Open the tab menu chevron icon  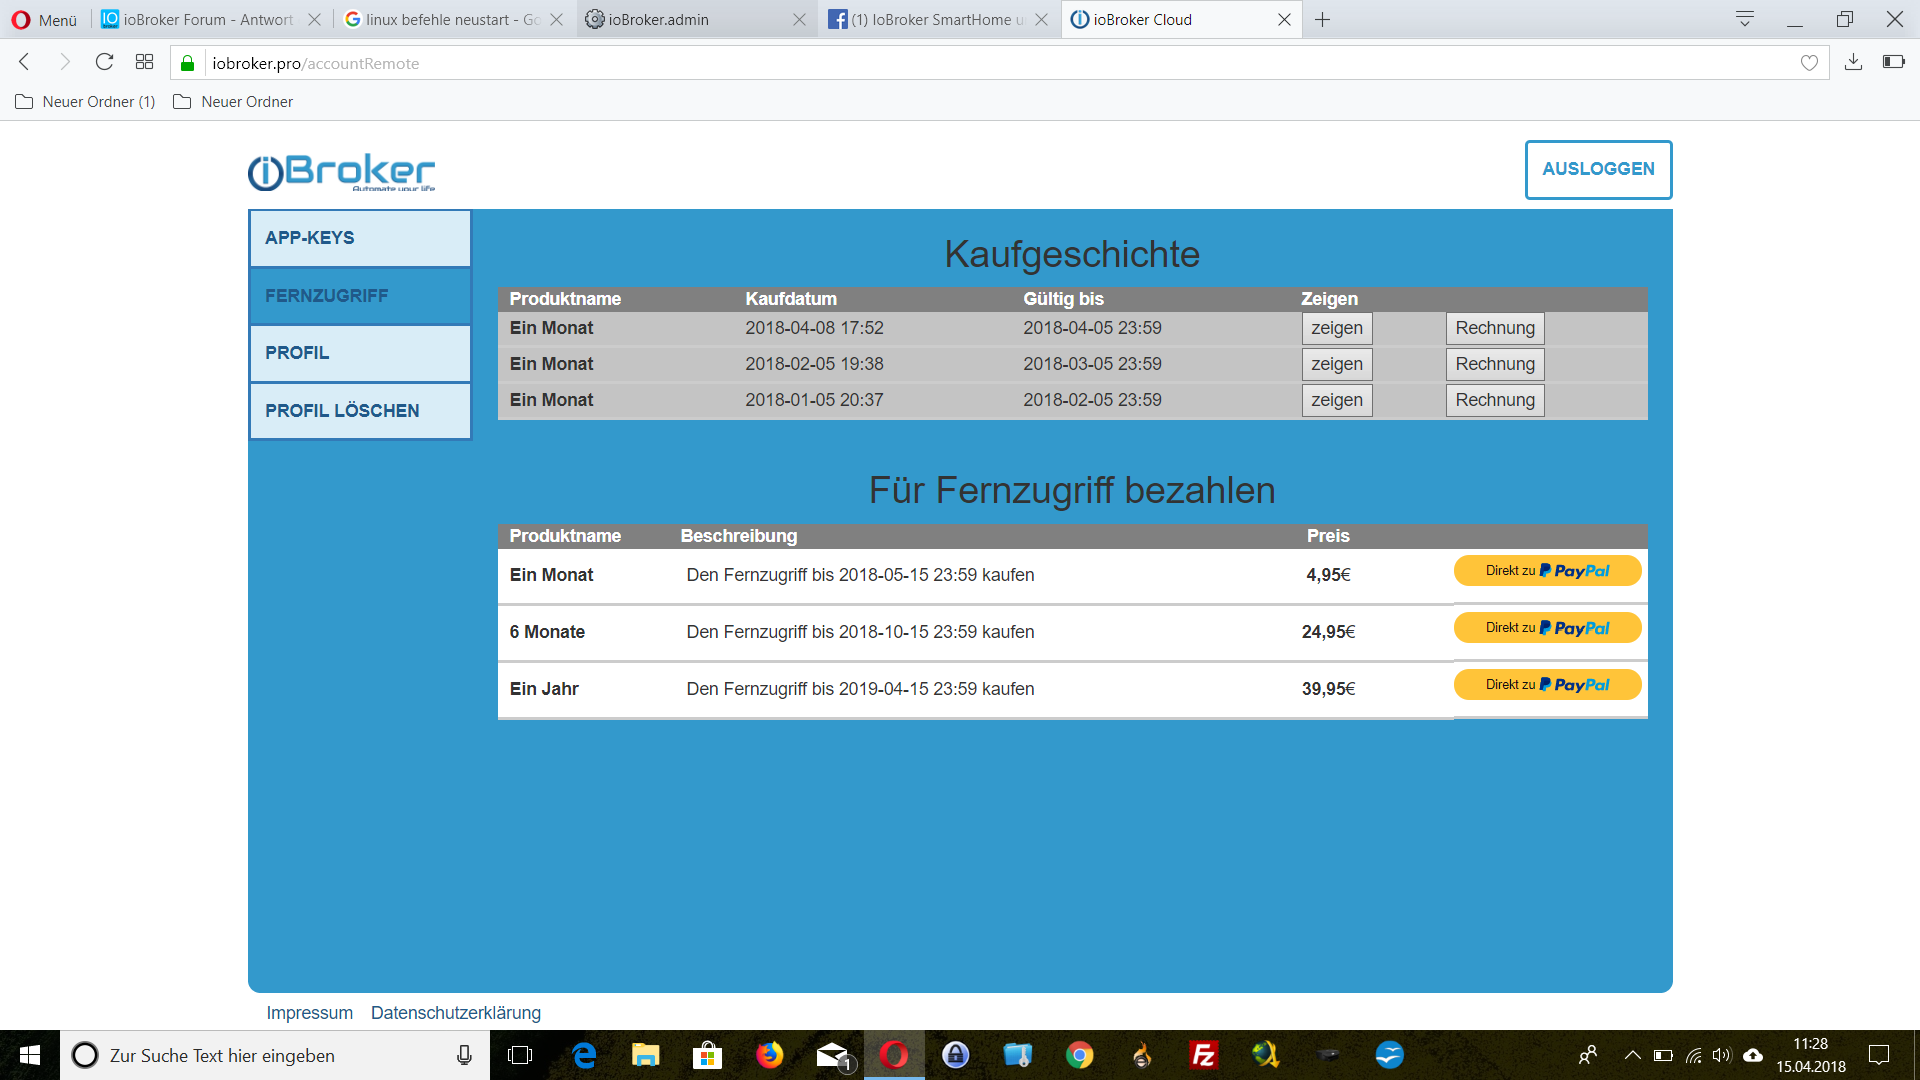(1745, 19)
